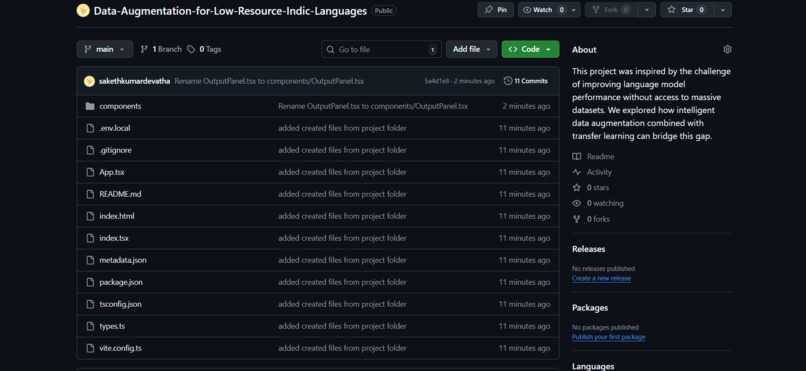Expand the Fork dropdown arrow
The height and width of the screenshot is (371, 806).
pos(647,10)
